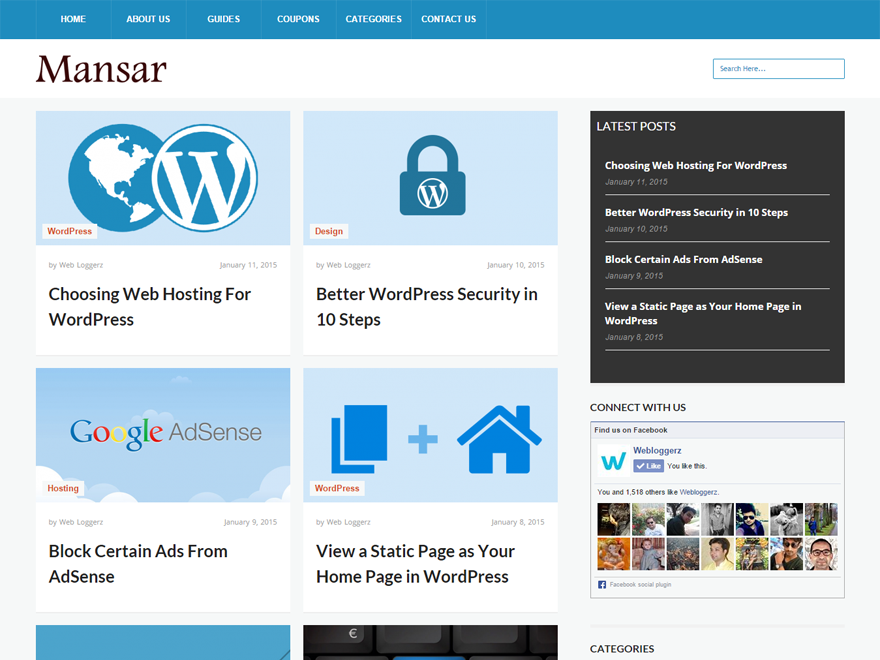Open the Coupons section
880x660 pixels.
[x=297, y=19]
